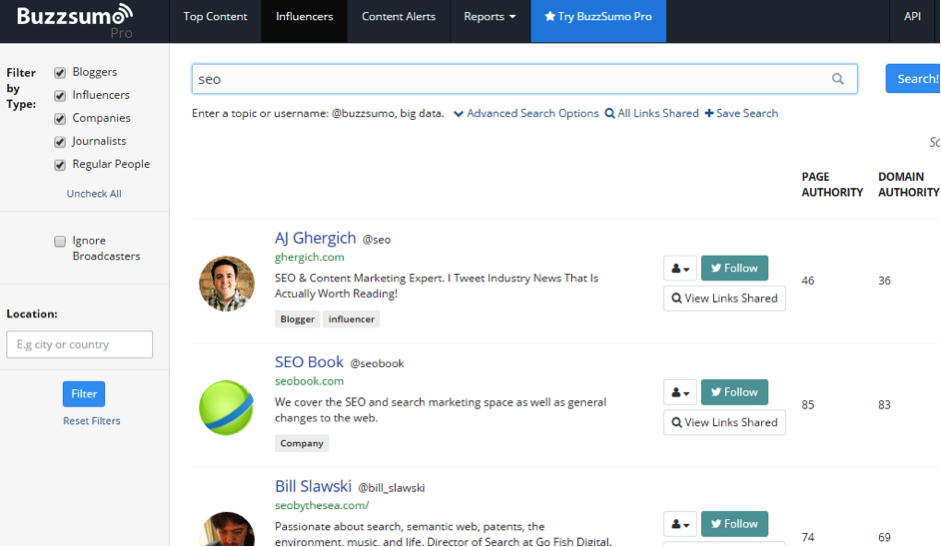View links shared by AJ Ghergich

[x=724, y=298]
